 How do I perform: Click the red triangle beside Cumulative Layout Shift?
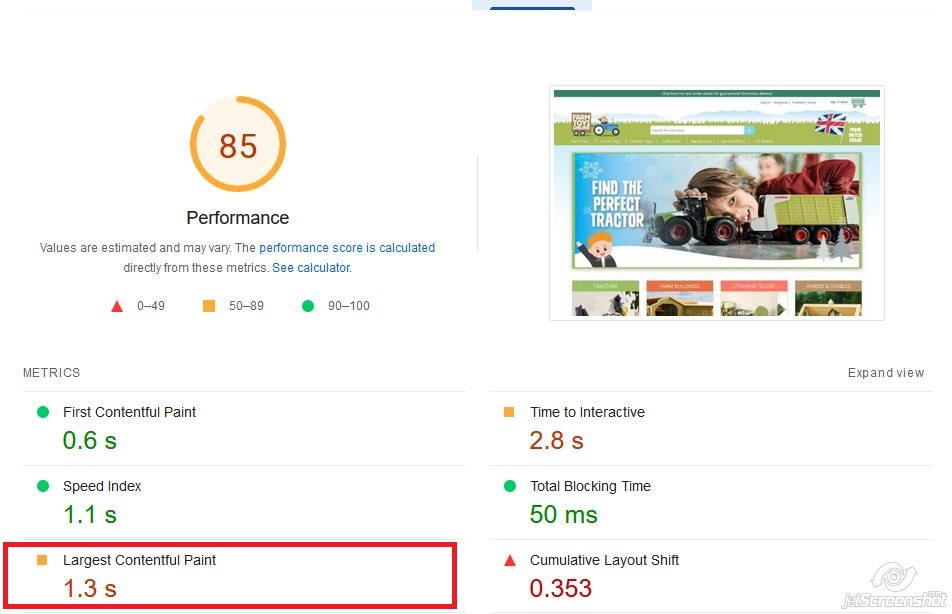pos(509,560)
